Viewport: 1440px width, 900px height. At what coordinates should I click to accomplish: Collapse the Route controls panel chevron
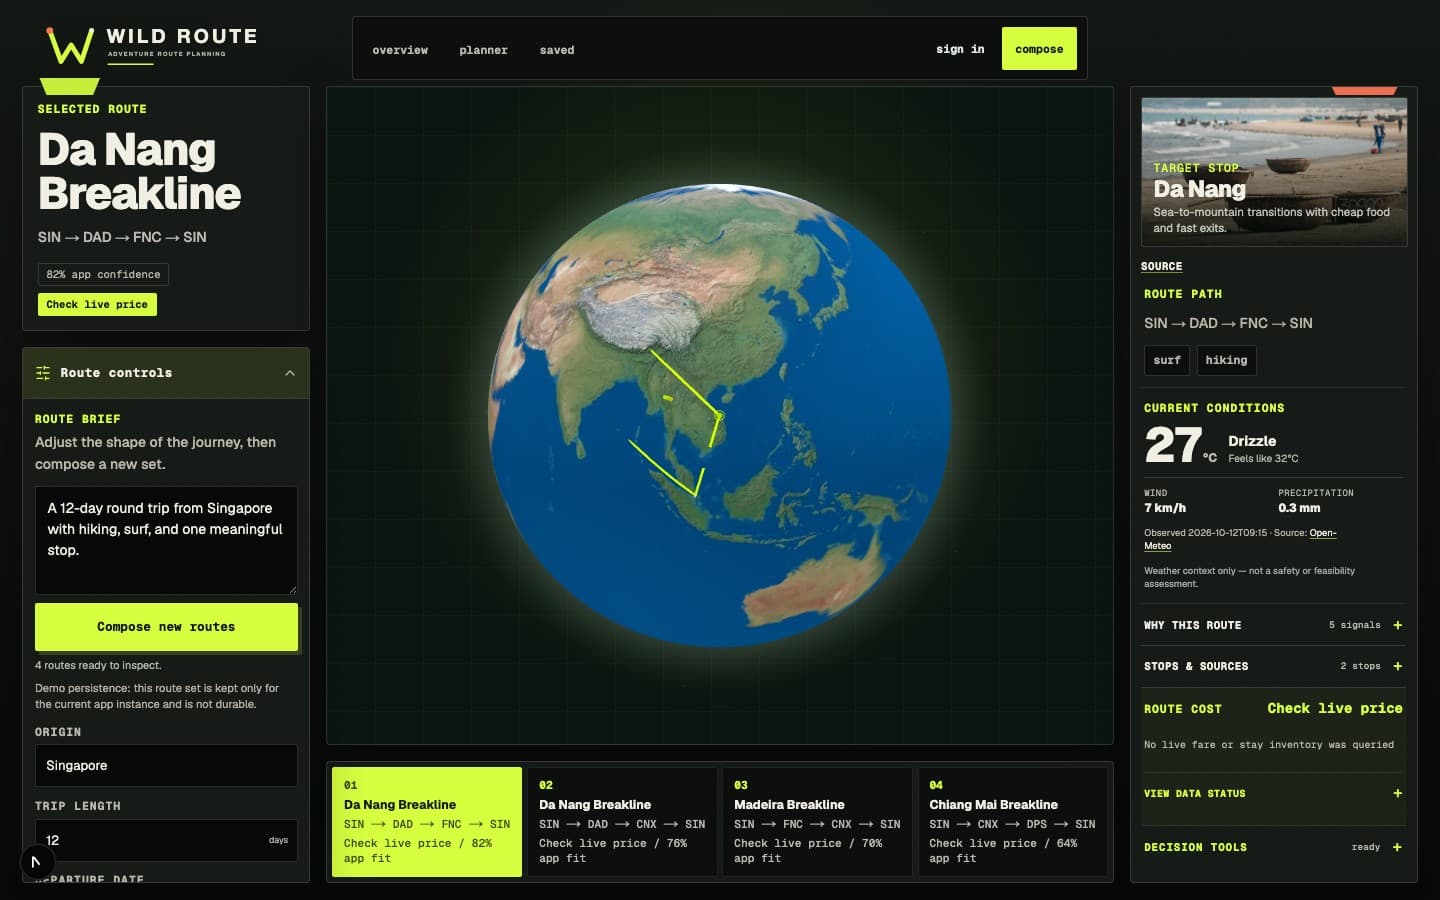click(x=290, y=373)
